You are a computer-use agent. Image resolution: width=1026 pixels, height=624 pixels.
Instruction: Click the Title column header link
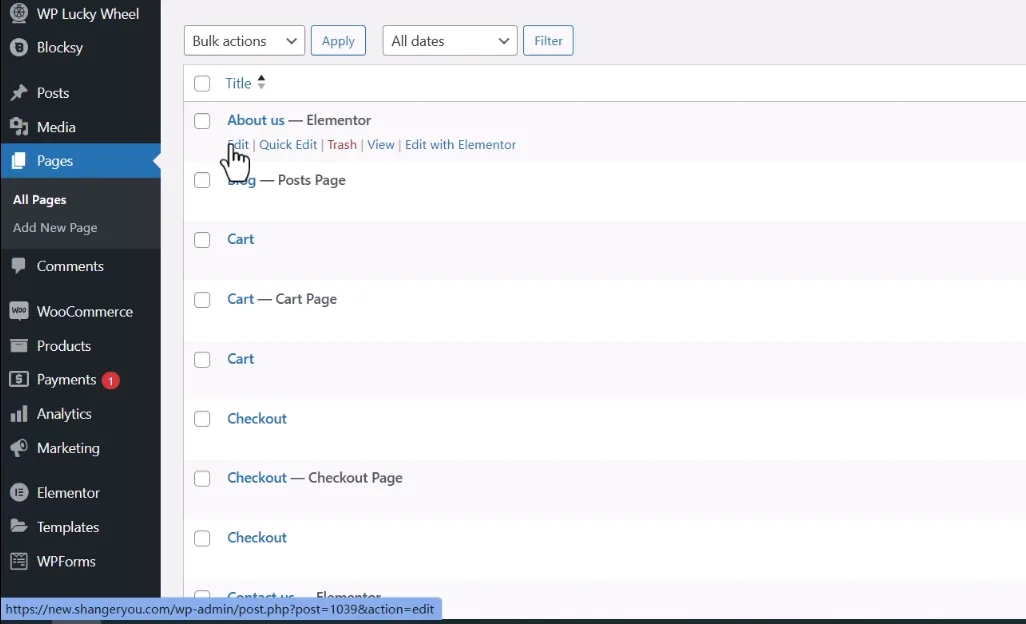pyautogui.click(x=238, y=83)
